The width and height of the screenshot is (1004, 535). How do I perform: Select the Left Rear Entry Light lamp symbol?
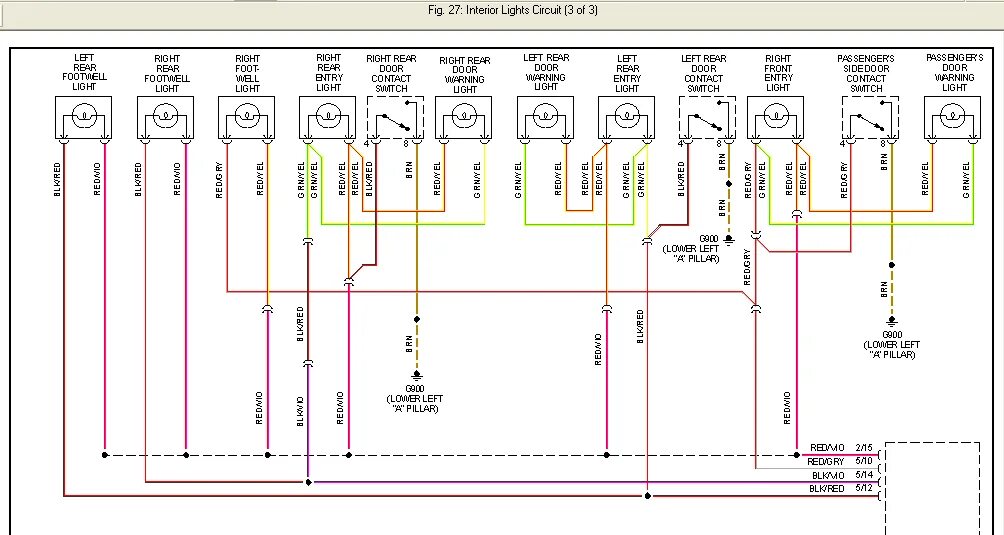coord(627,117)
